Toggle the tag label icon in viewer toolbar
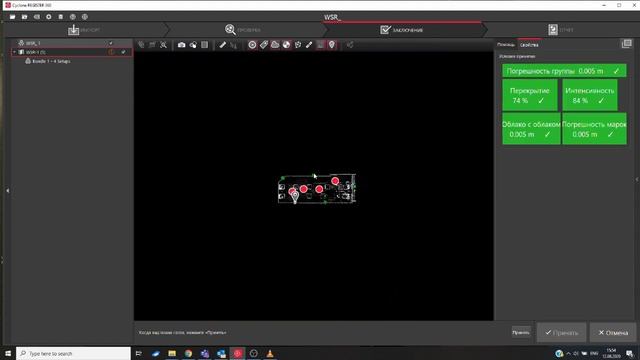 click(264, 45)
